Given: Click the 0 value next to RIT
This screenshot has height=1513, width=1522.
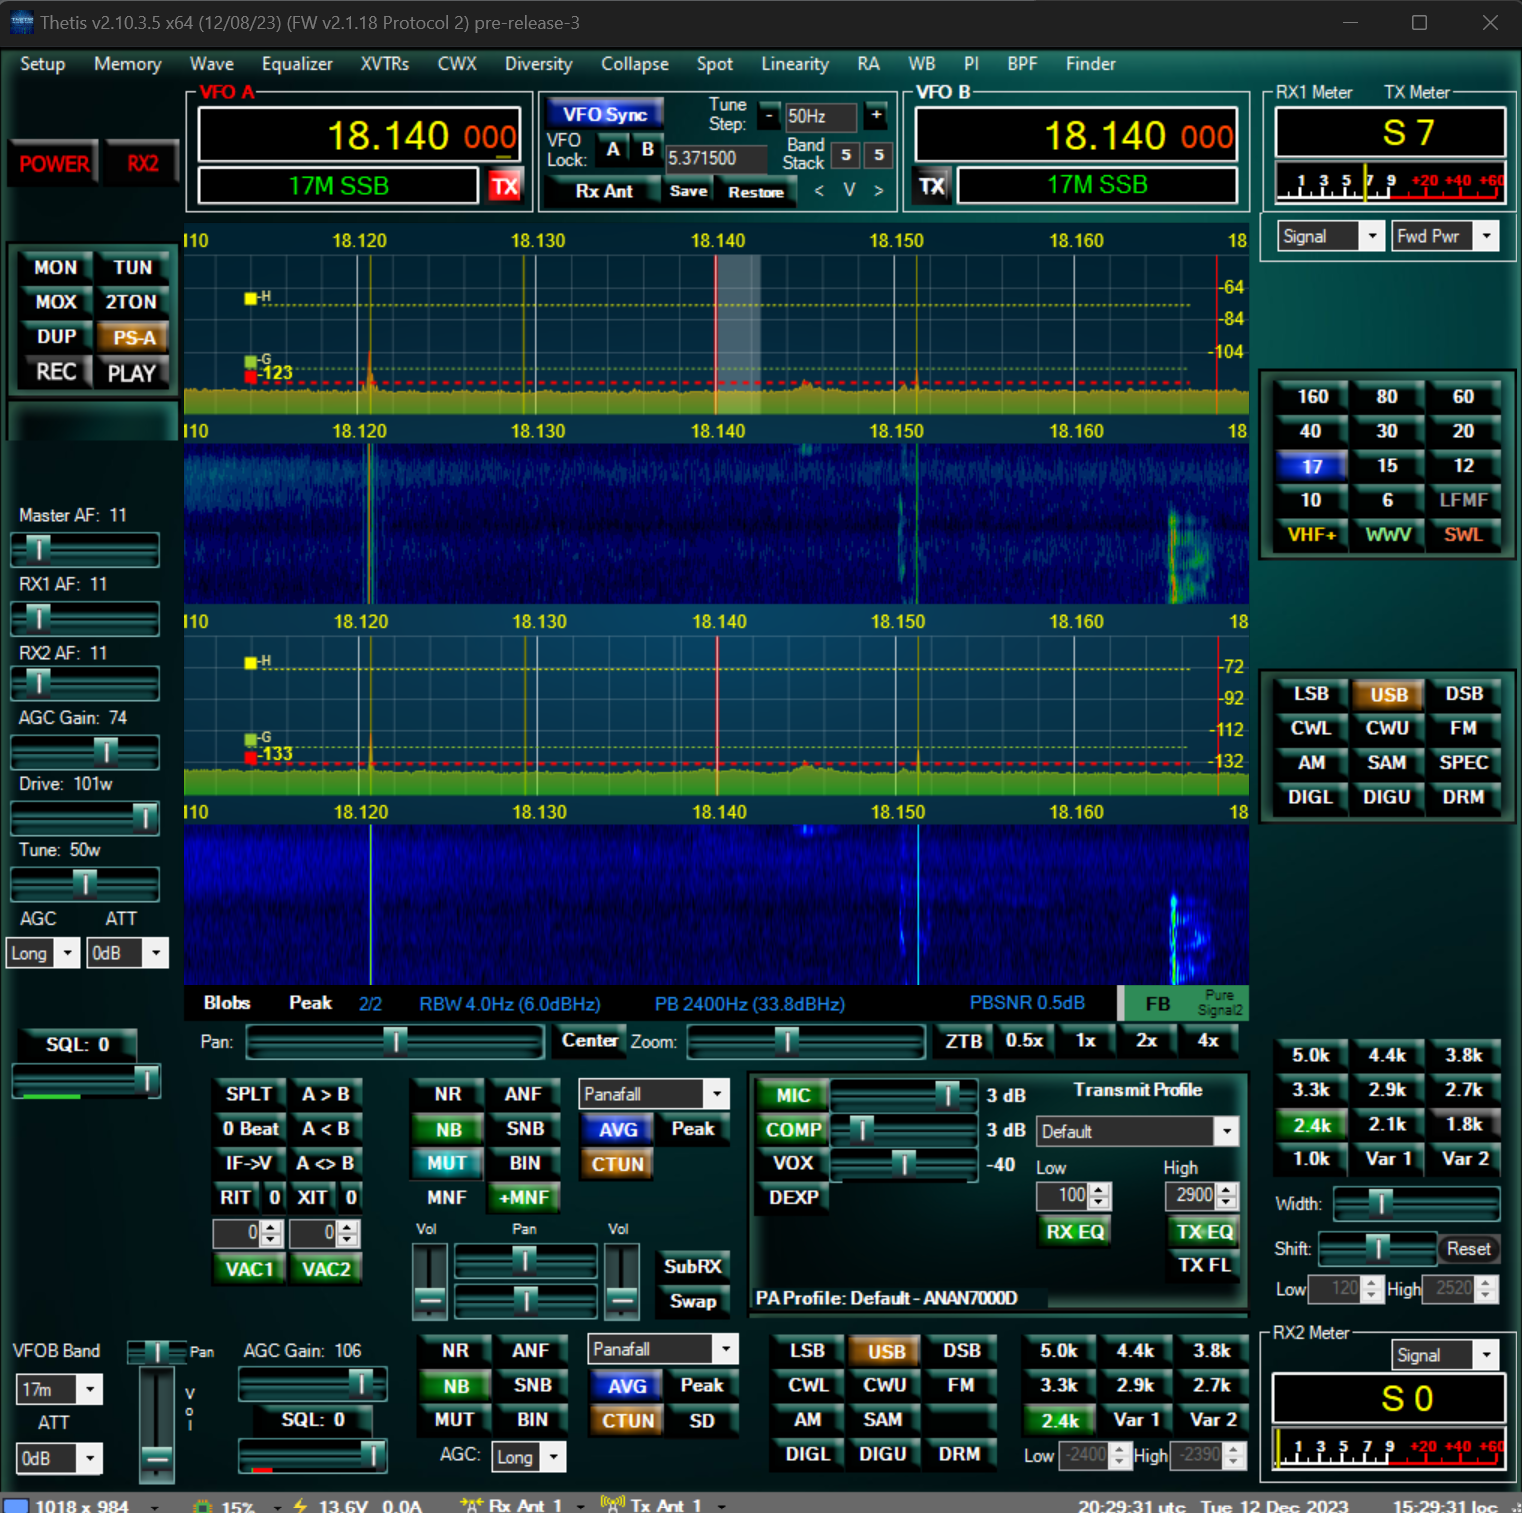Looking at the screenshot, I should coord(275,1197).
